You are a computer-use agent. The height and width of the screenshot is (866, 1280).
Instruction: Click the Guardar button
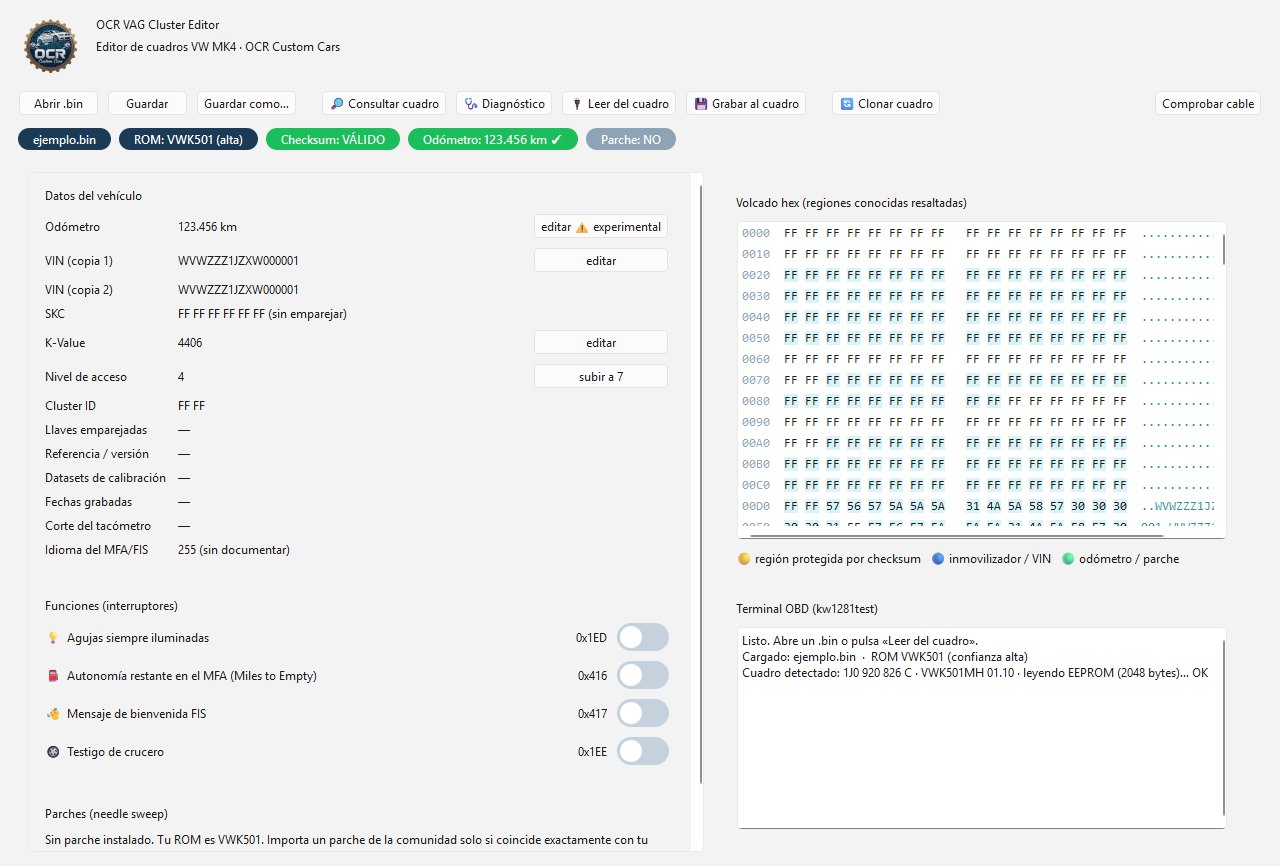click(x=148, y=104)
